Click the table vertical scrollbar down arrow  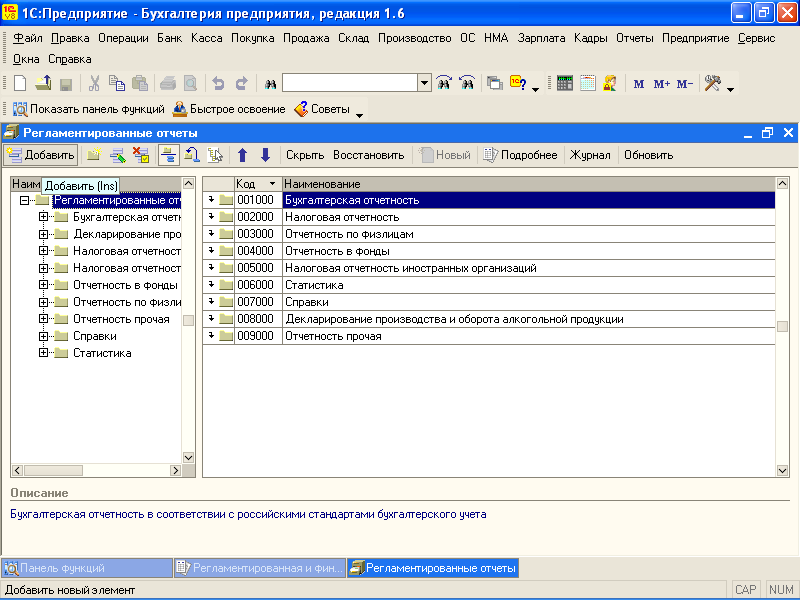[x=782, y=470]
